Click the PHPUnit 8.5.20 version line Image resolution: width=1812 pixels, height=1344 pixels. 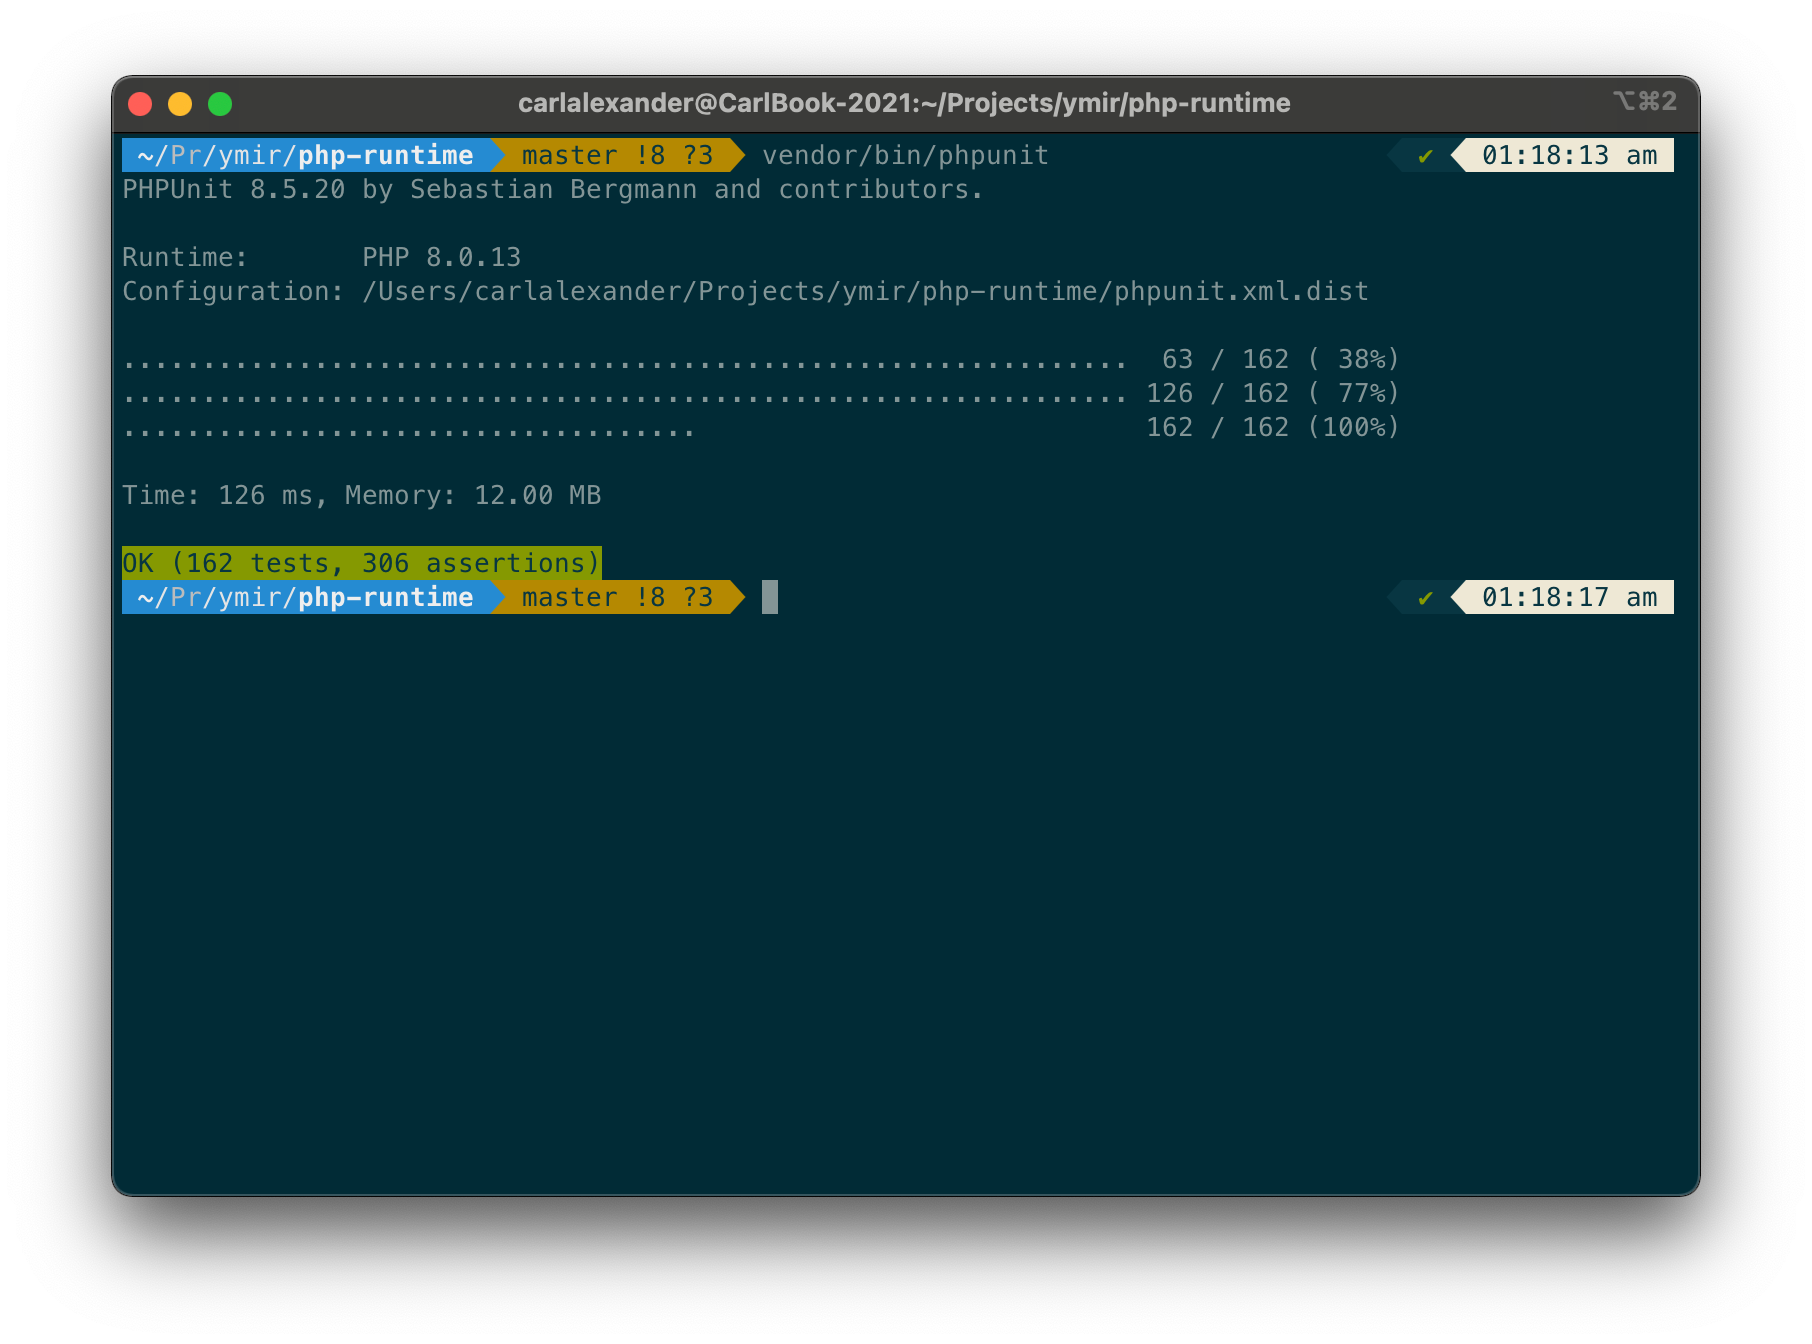coord(553,189)
